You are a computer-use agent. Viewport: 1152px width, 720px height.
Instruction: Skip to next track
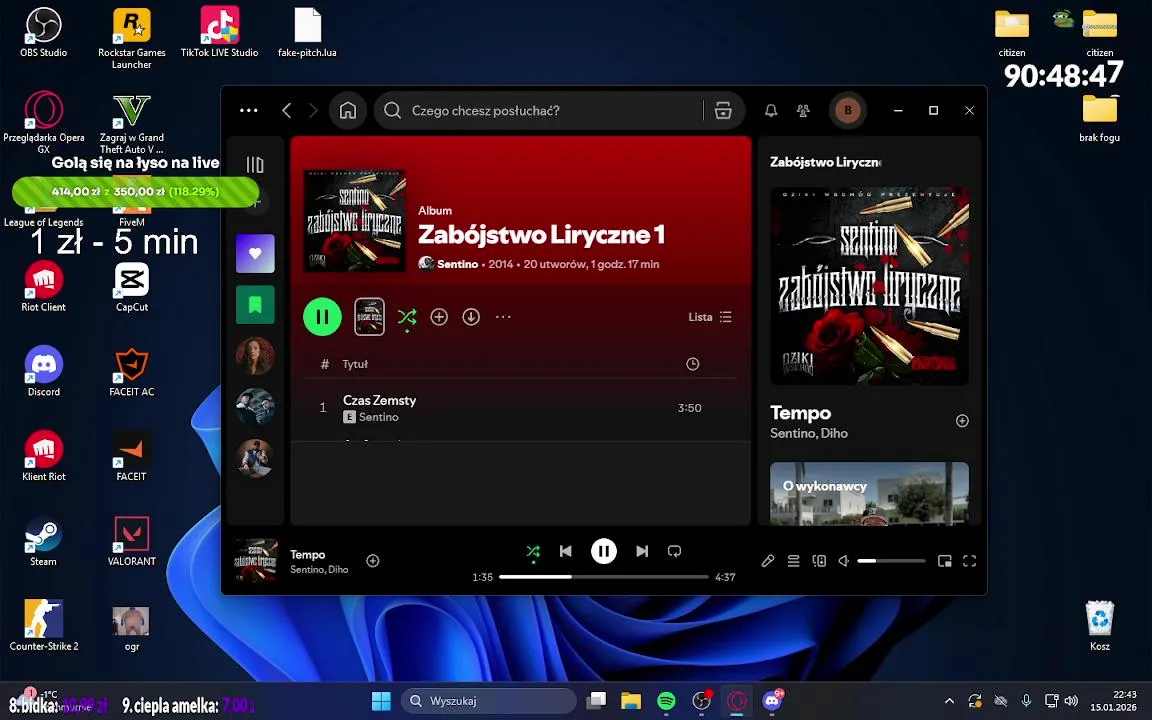pos(642,551)
